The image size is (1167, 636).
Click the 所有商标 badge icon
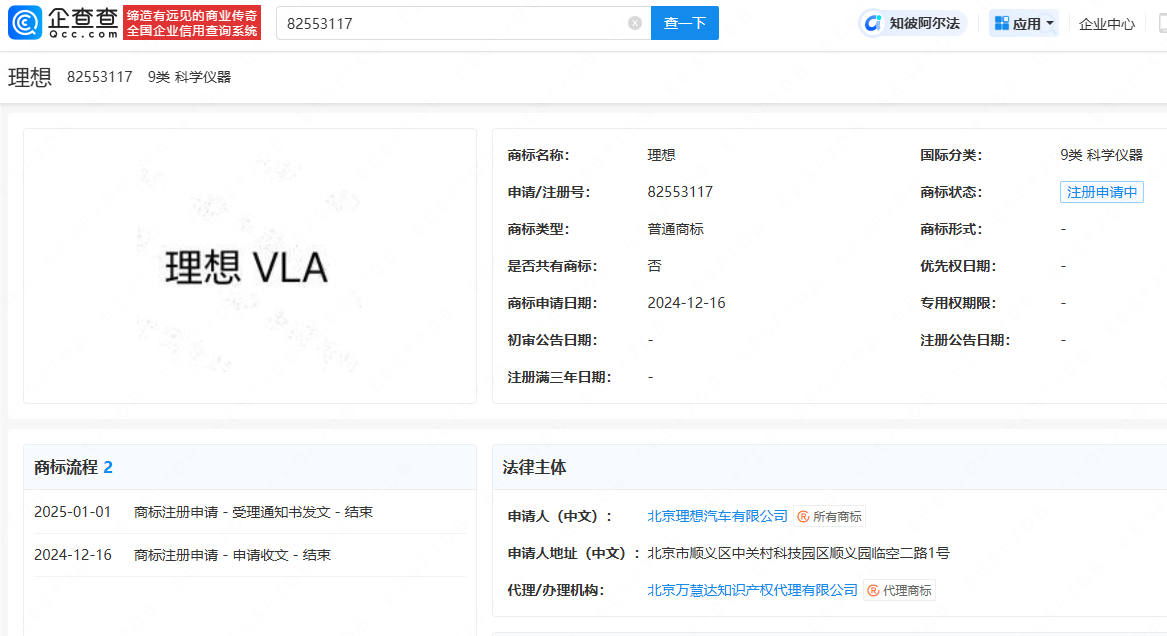[803, 517]
